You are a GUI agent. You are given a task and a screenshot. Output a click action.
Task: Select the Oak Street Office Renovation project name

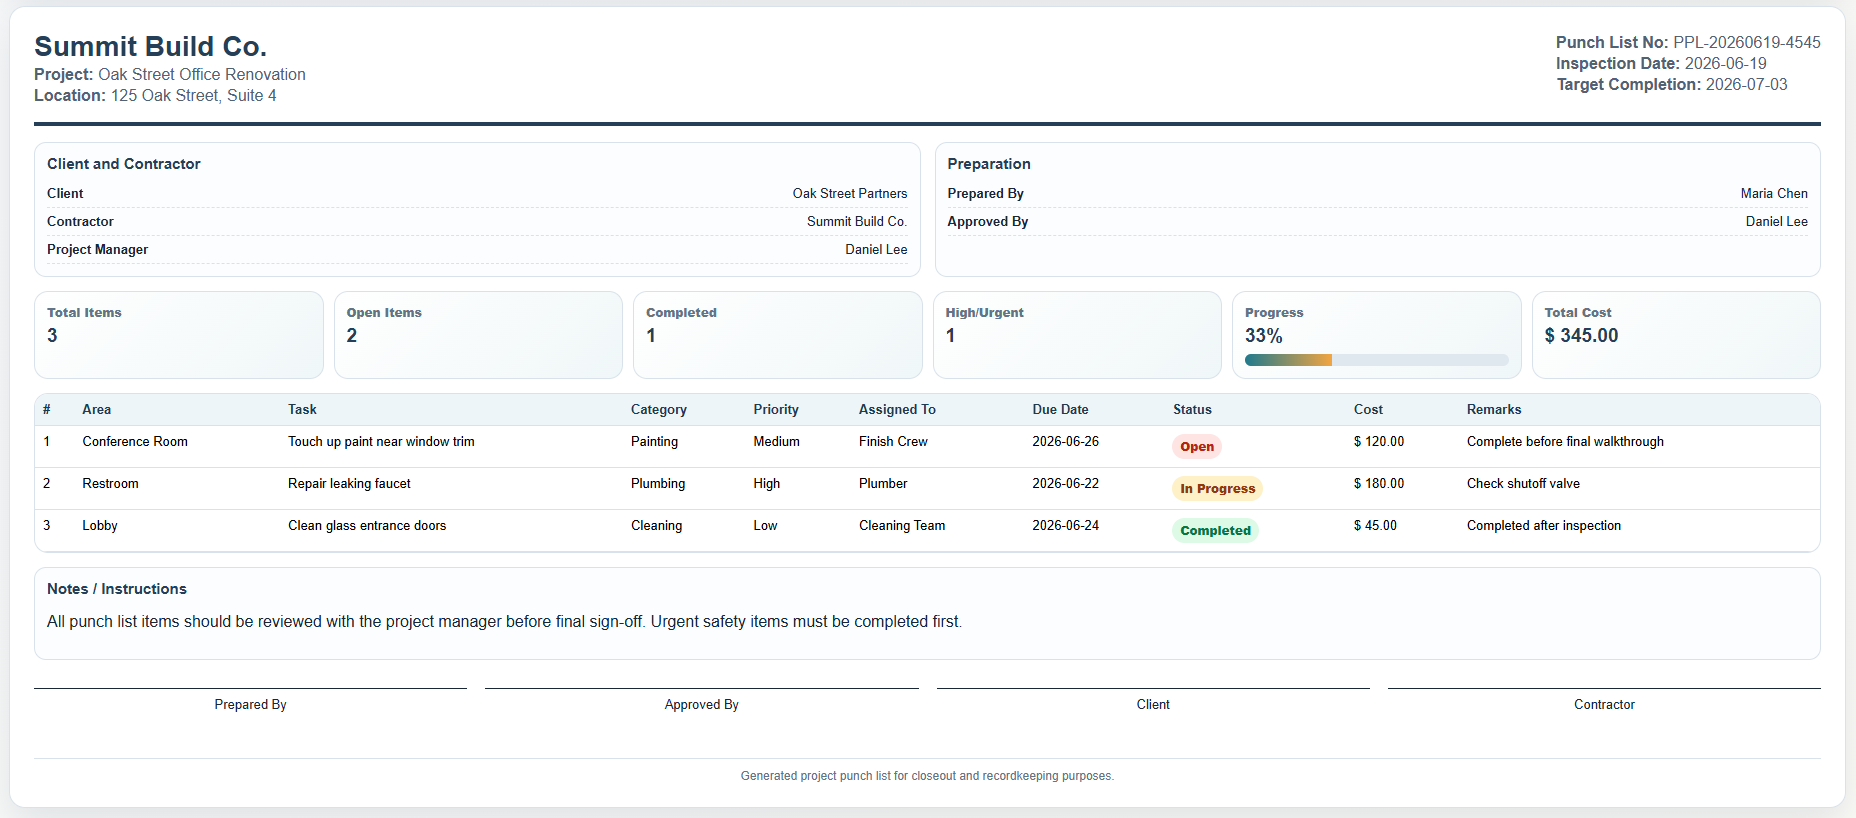point(202,75)
